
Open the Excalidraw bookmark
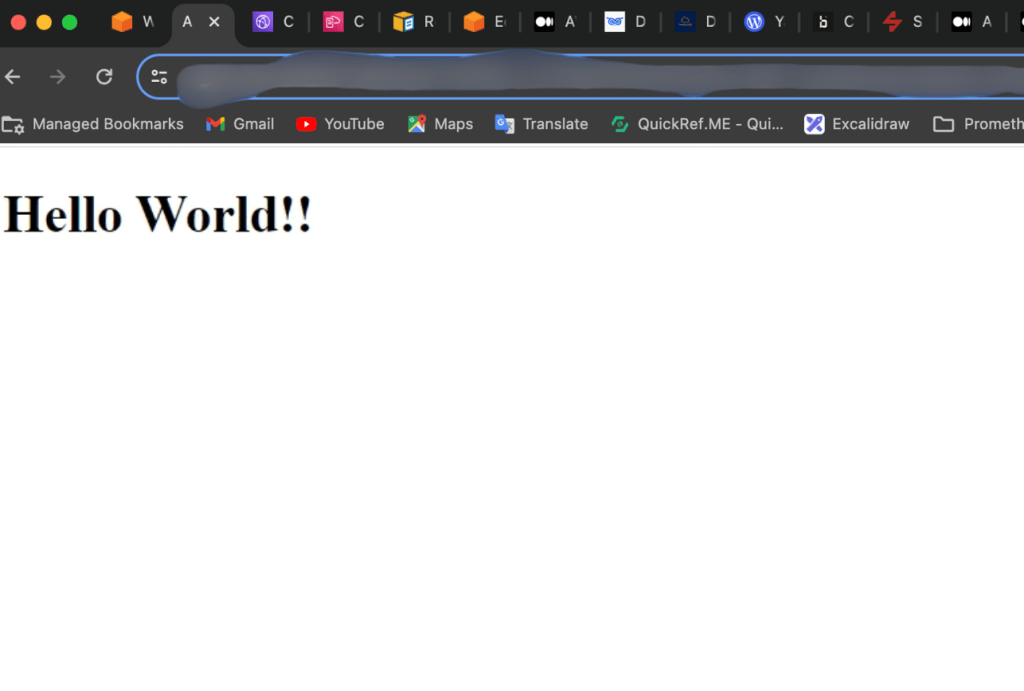click(857, 124)
